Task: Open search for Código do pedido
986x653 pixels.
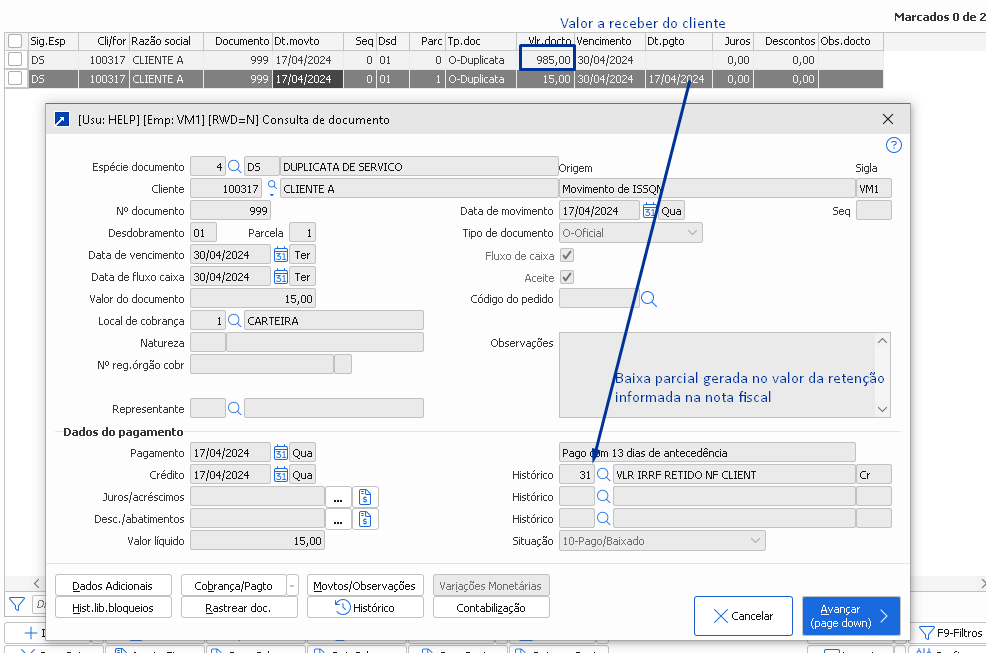Action: click(649, 299)
